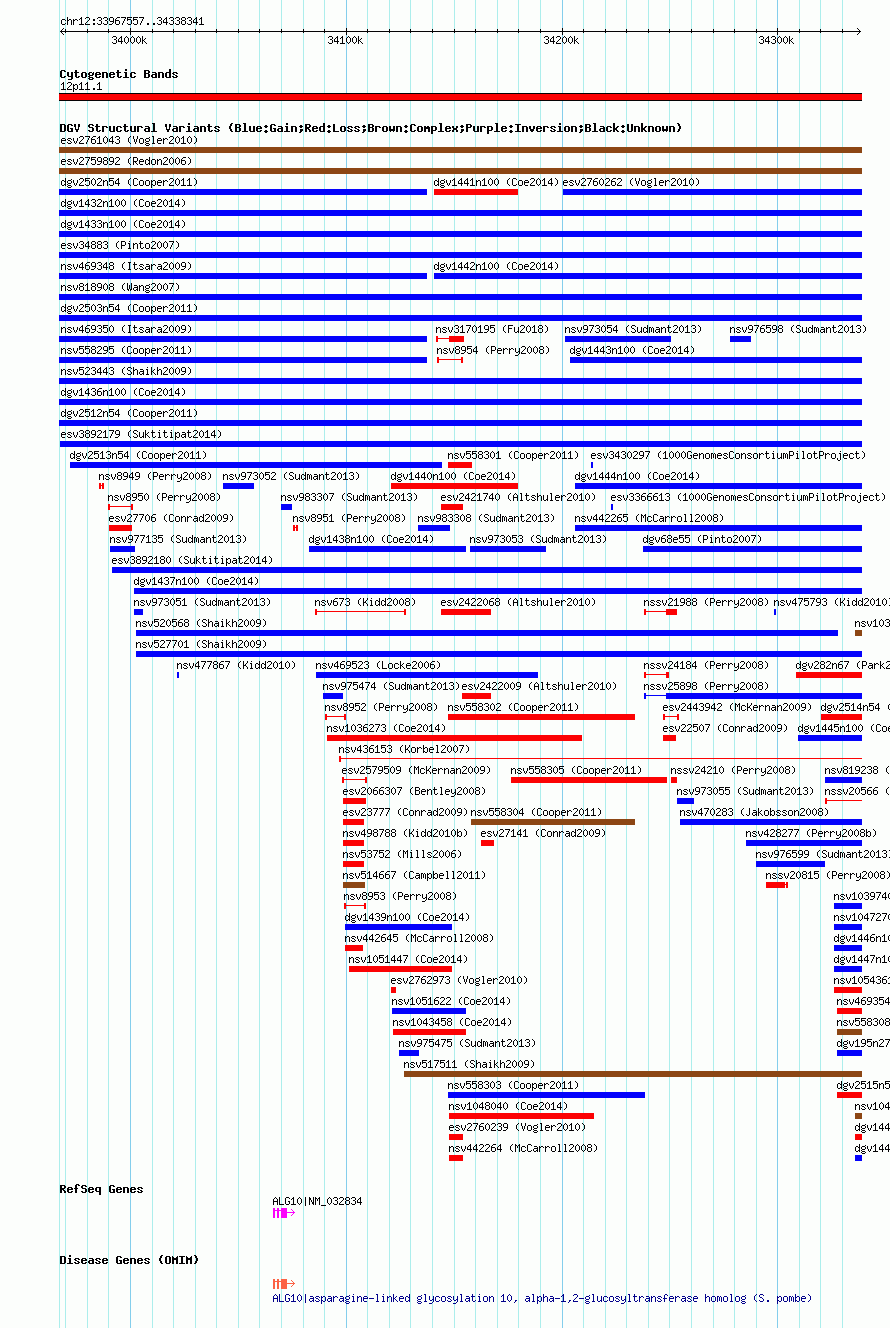Select esv3430297 1000GenomesConsortiumPilotProject variant
This screenshot has width=890, height=1328.
click(x=728, y=455)
